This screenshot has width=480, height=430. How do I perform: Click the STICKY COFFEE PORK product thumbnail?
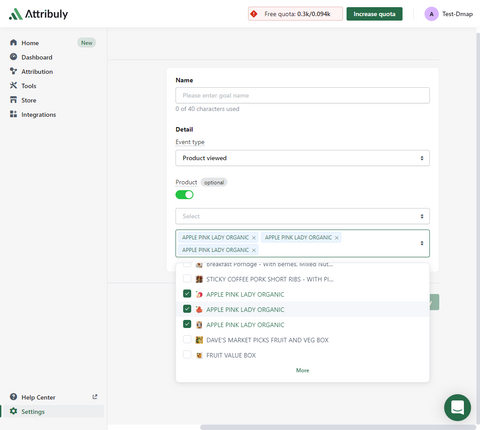(199, 279)
